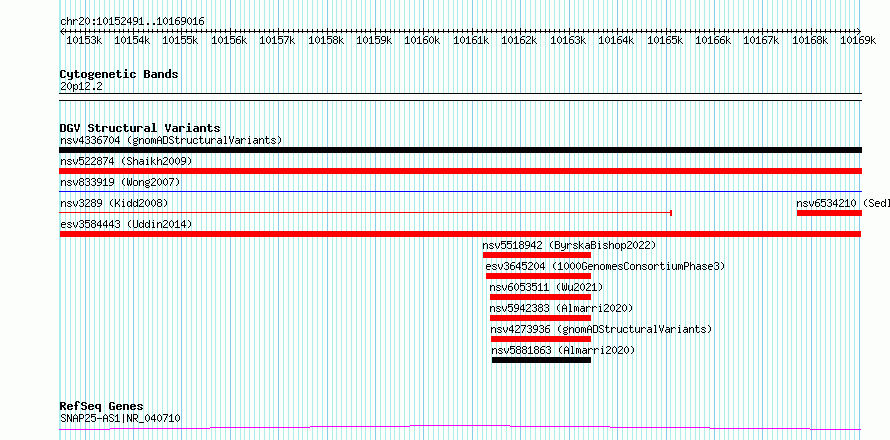The image size is (890, 440).
Task: Click the chr20:10152491..10169016 coordinate text
Action: pyautogui.click(x=132, y=22)
